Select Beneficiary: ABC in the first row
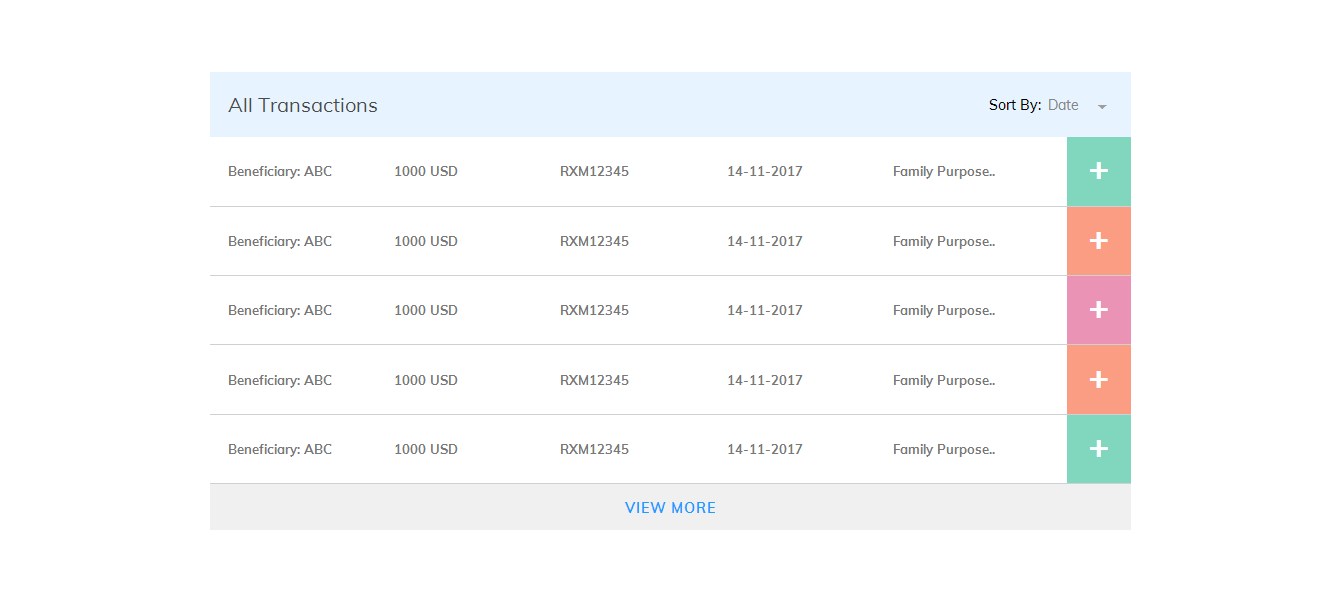This screenshot has width=1329, height=596. click(x=280, y=171)
